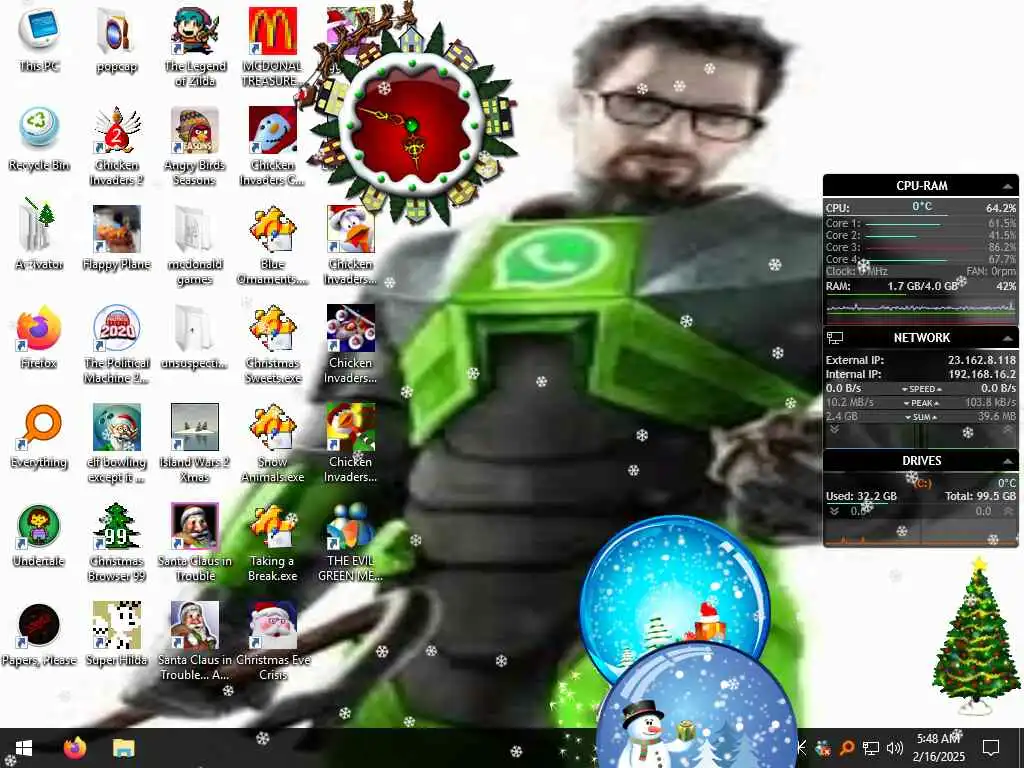The image size is (1024, 768).
Task: Toggle the PEAK selector in NETWORK gadget
Action: [921, 403]
